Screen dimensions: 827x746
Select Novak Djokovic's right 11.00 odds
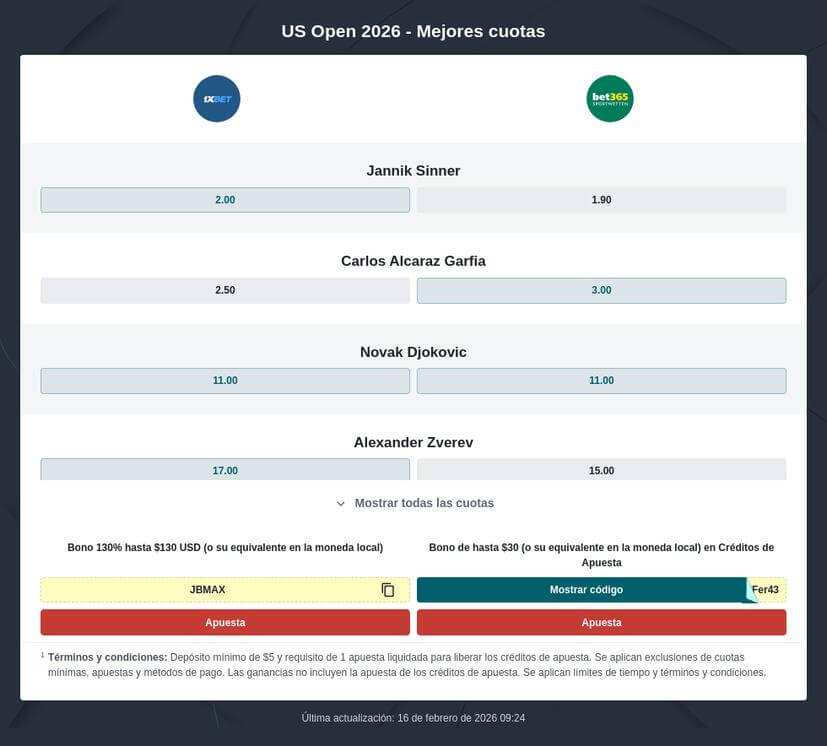(602, 380)
